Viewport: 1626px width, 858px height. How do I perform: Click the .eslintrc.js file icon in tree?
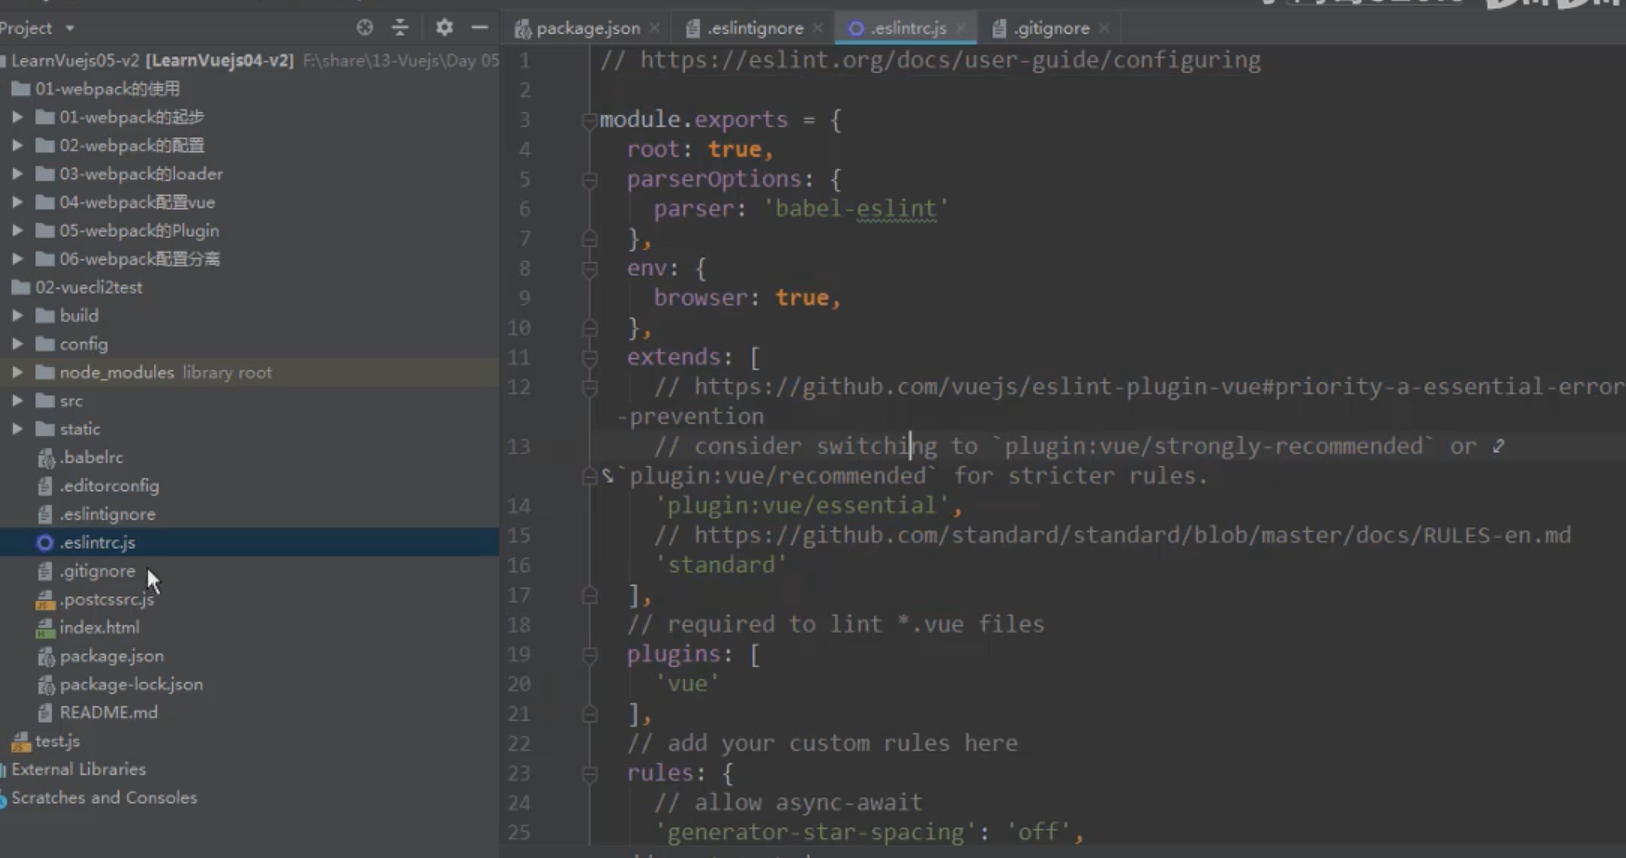(x=44, y=542)
